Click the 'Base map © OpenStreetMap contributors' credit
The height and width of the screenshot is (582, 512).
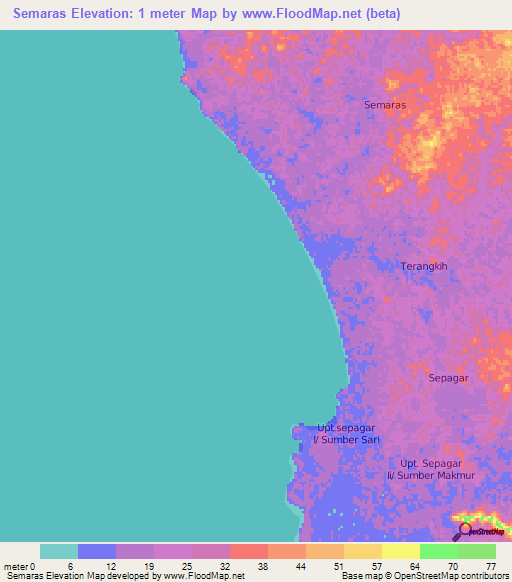coord(425,576)
